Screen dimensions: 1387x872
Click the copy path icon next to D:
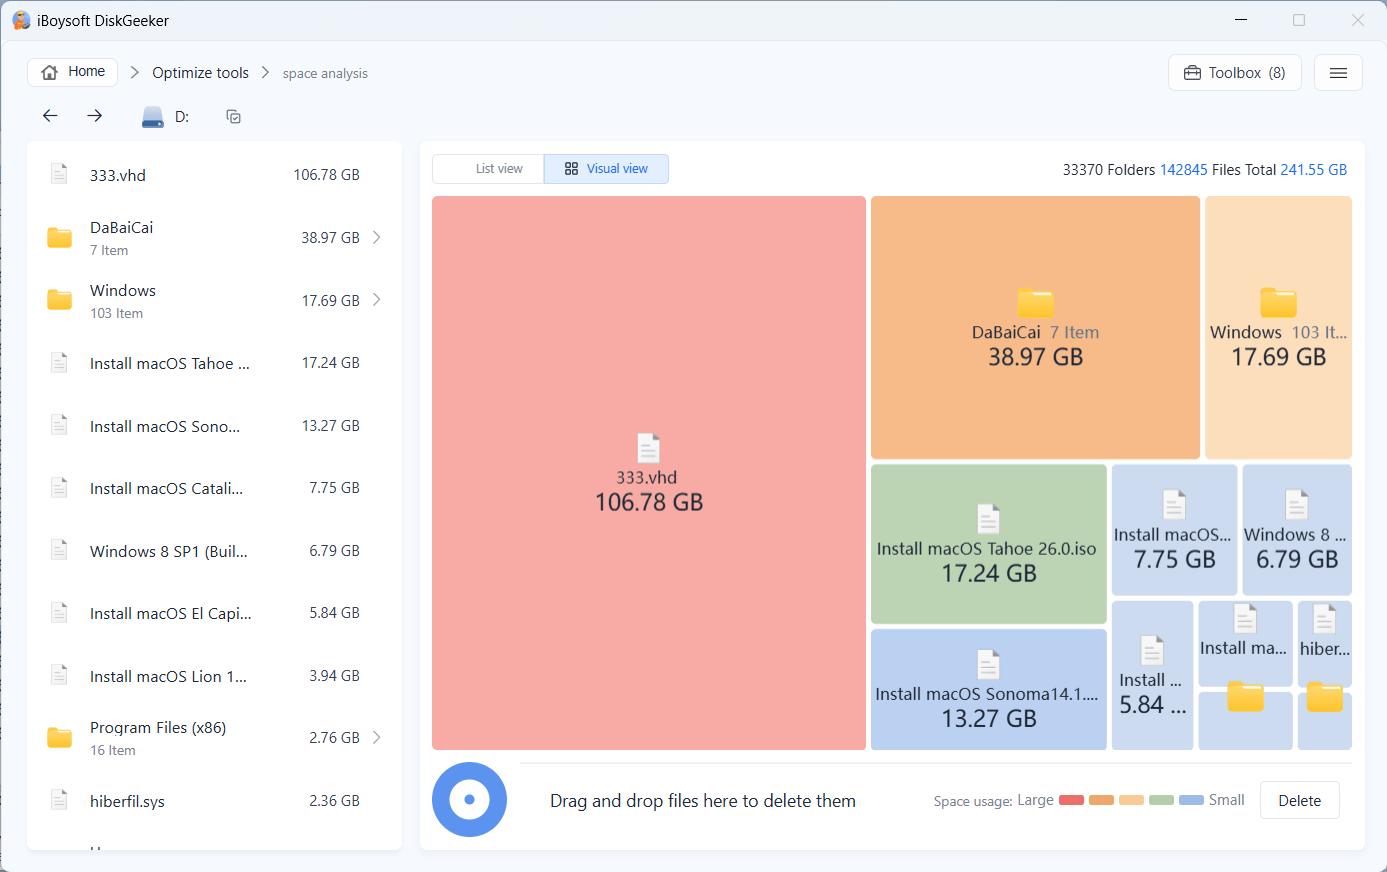click(234, 117)
